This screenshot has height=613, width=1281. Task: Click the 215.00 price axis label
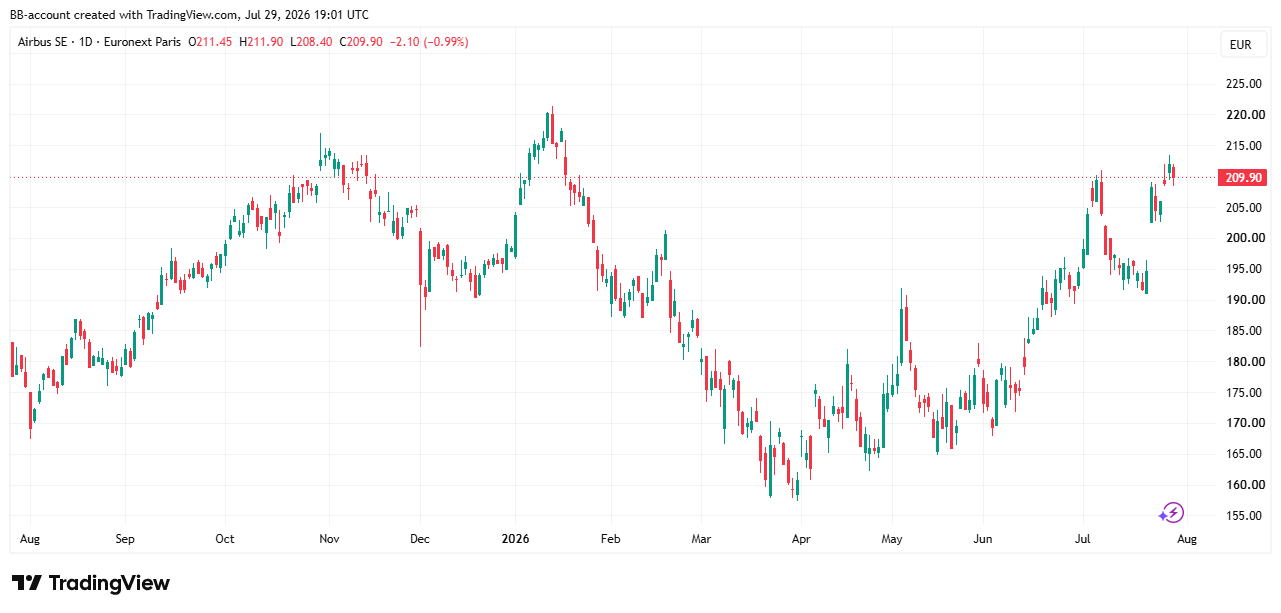click(x=1245, y=146)
